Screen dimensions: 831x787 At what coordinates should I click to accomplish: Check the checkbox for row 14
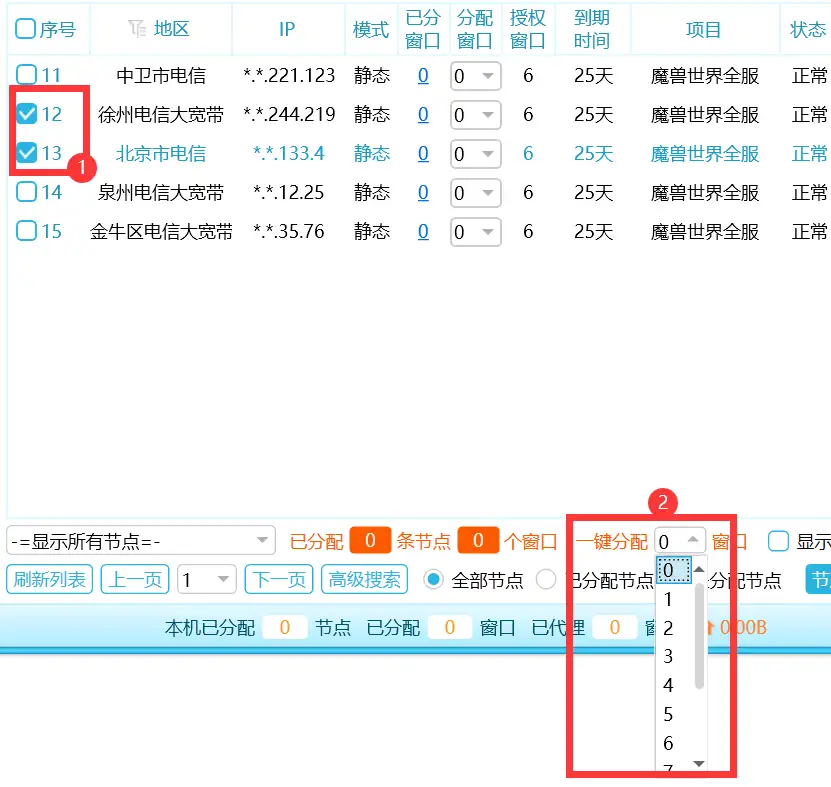click(27, 192)
